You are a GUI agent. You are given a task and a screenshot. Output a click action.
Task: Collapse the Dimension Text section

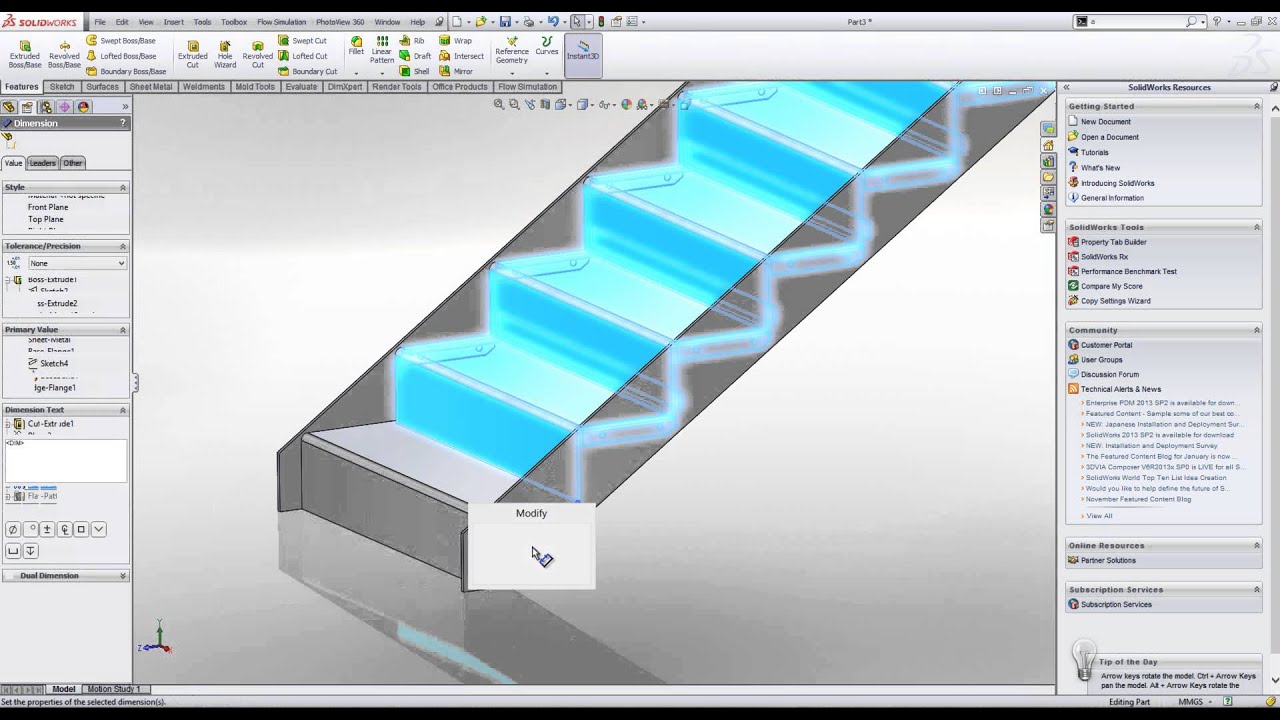pos(123,410)
